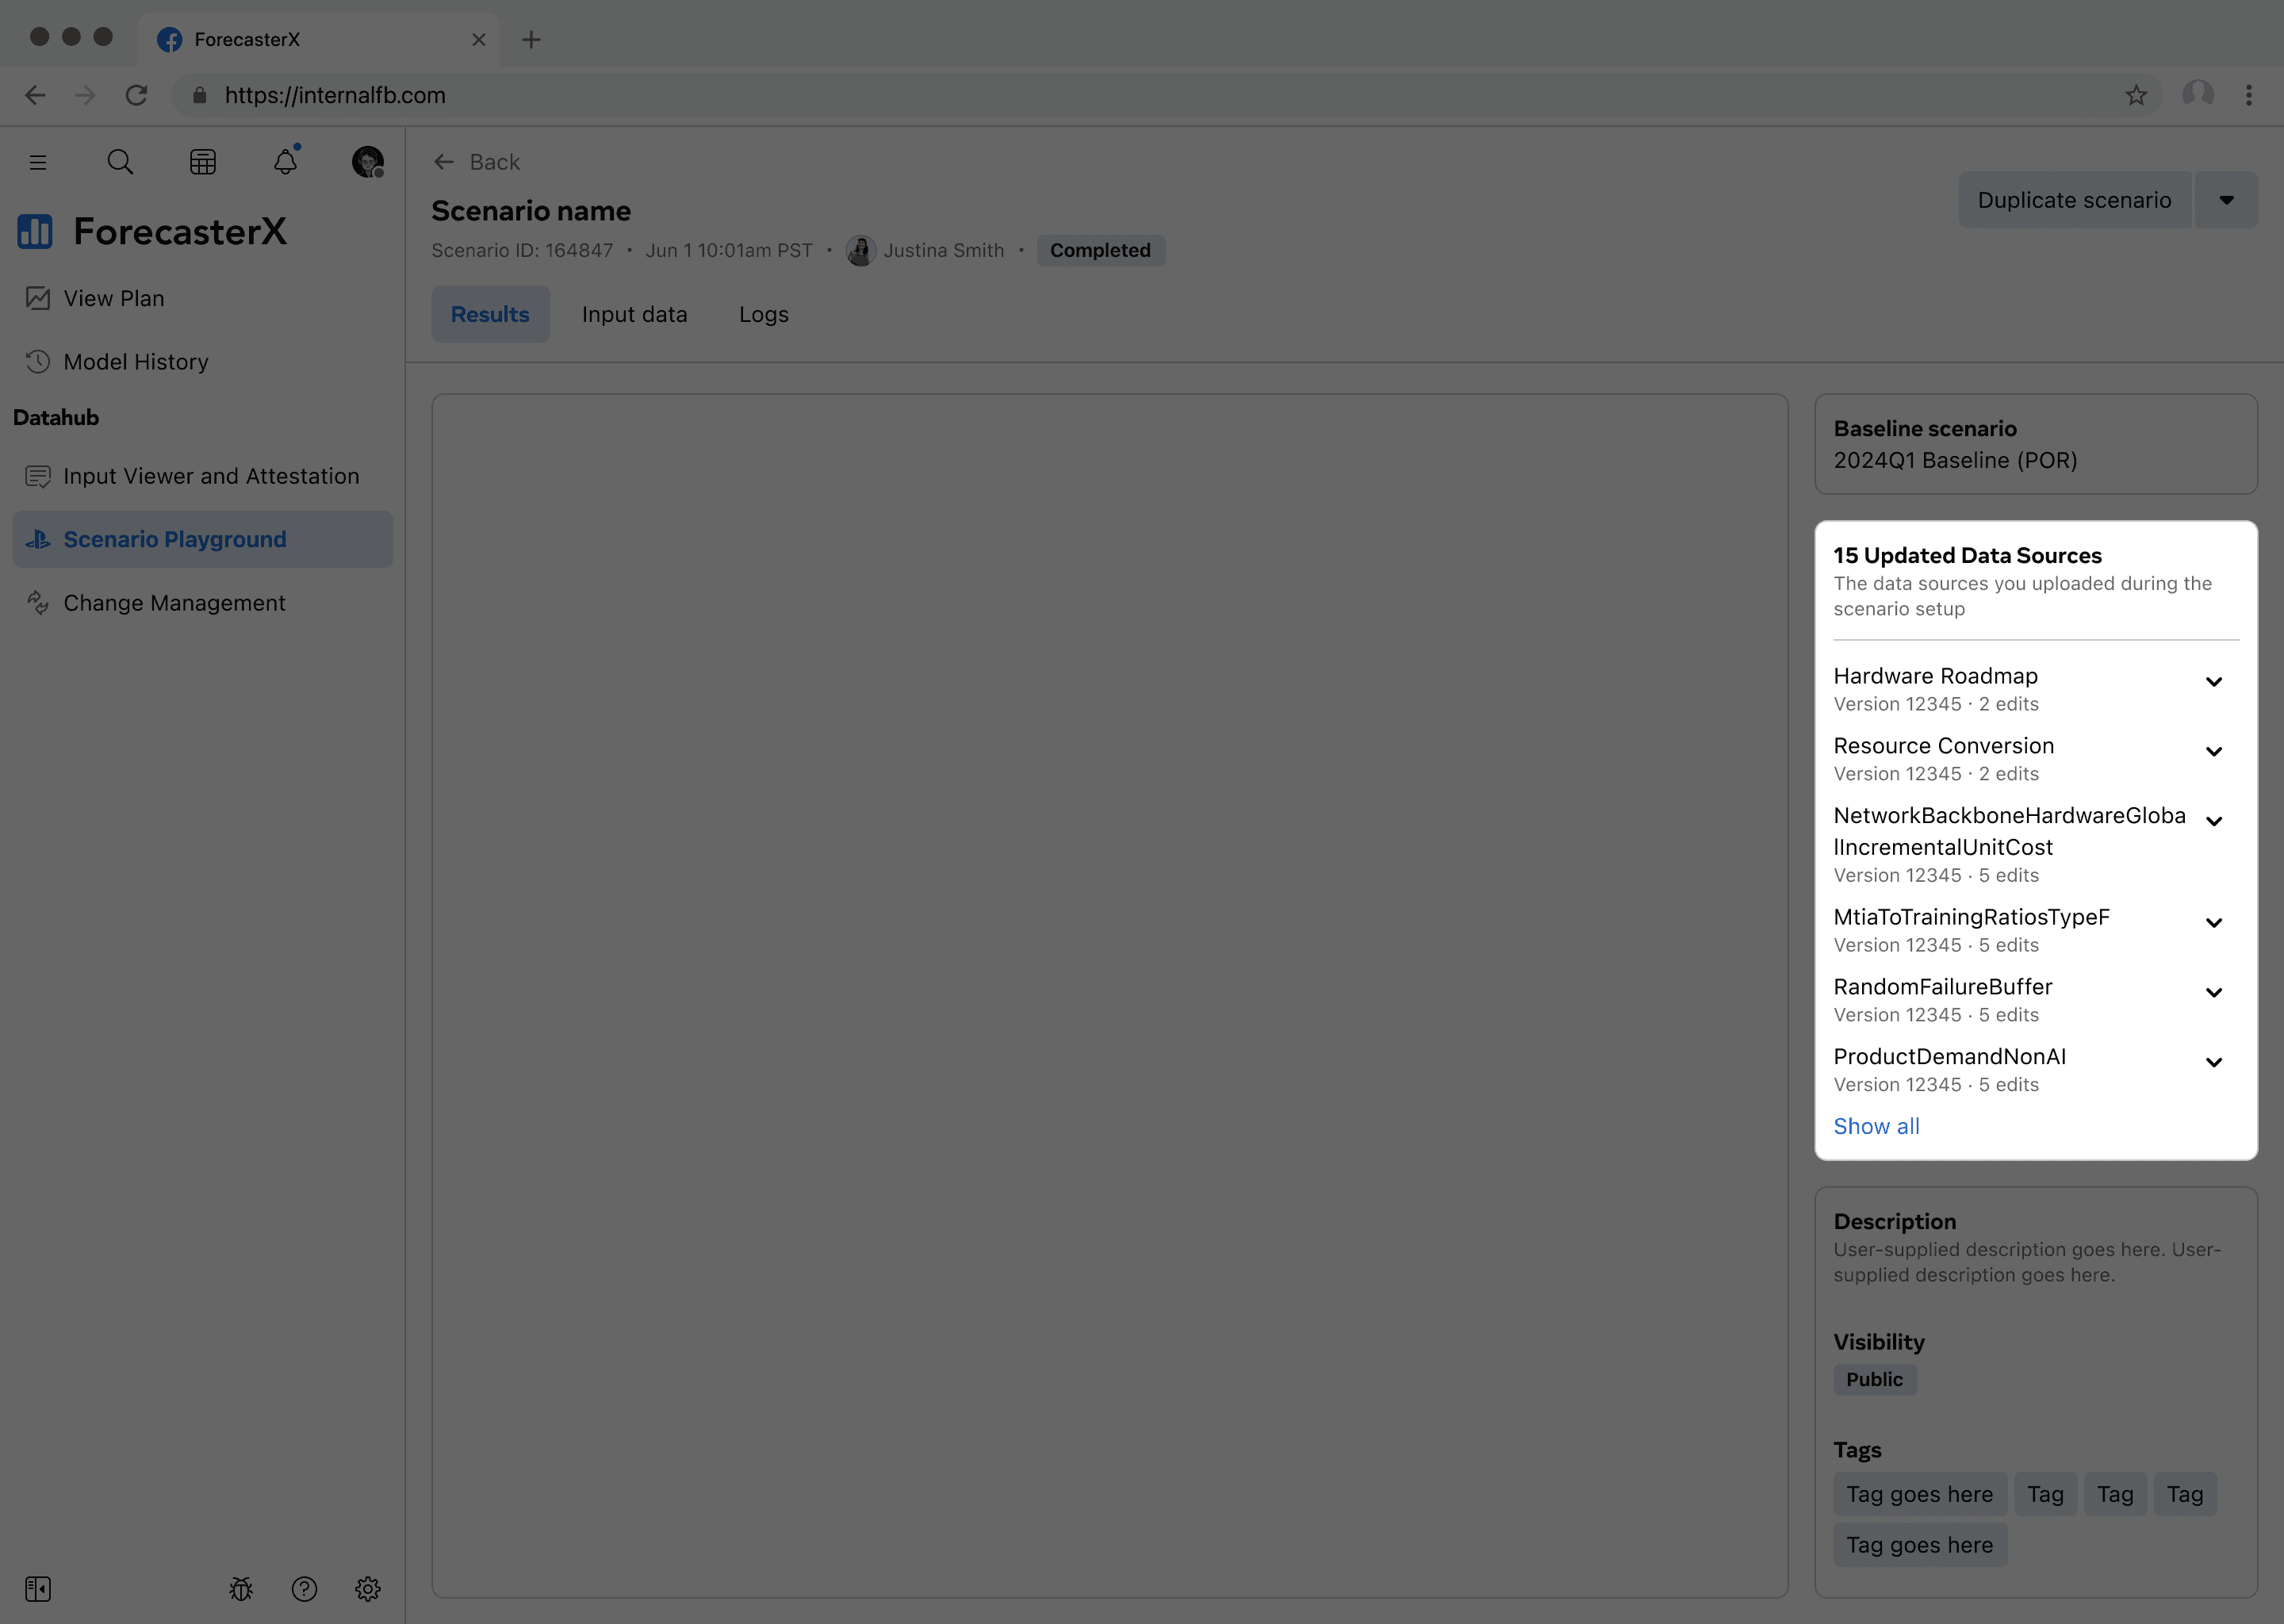Click the Completed status badge
This screenshot has height=1624, width=2284.
1100,250
